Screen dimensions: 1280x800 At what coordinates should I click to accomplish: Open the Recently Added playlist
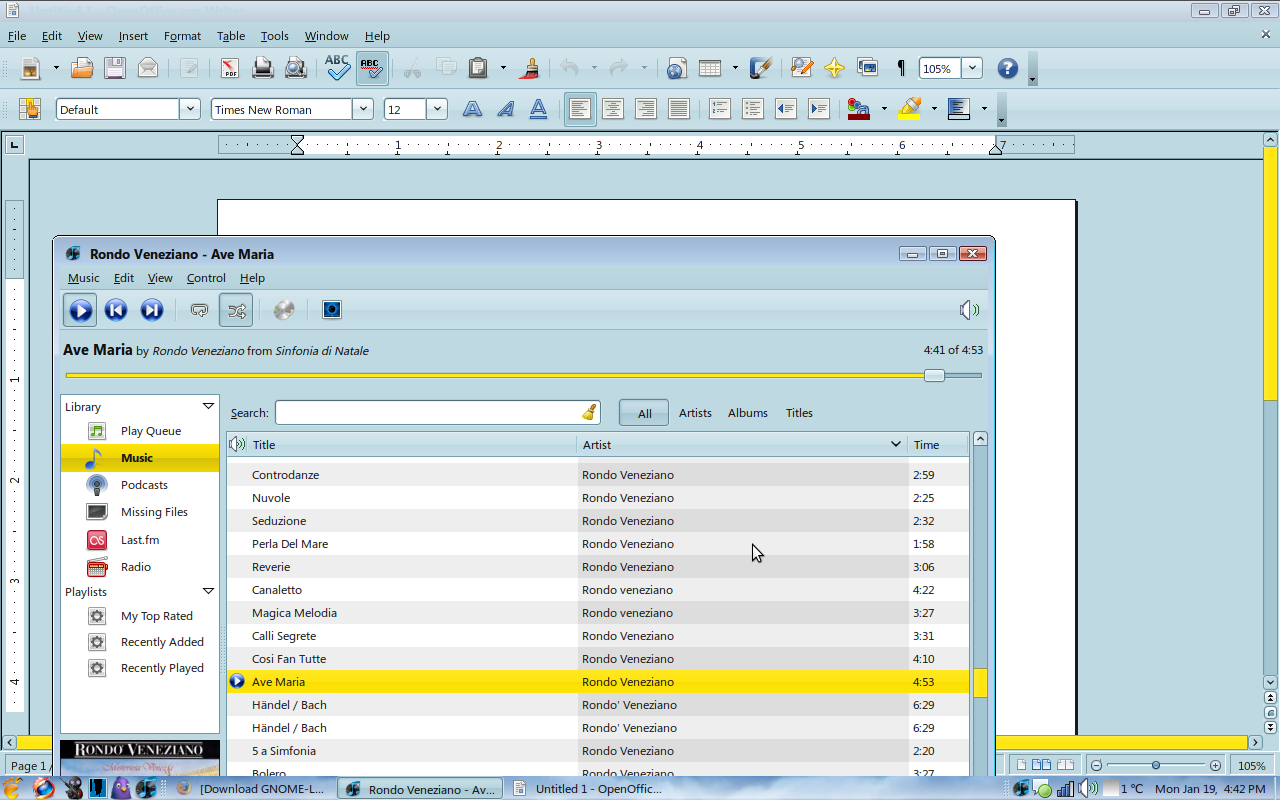tap(140, 642)
